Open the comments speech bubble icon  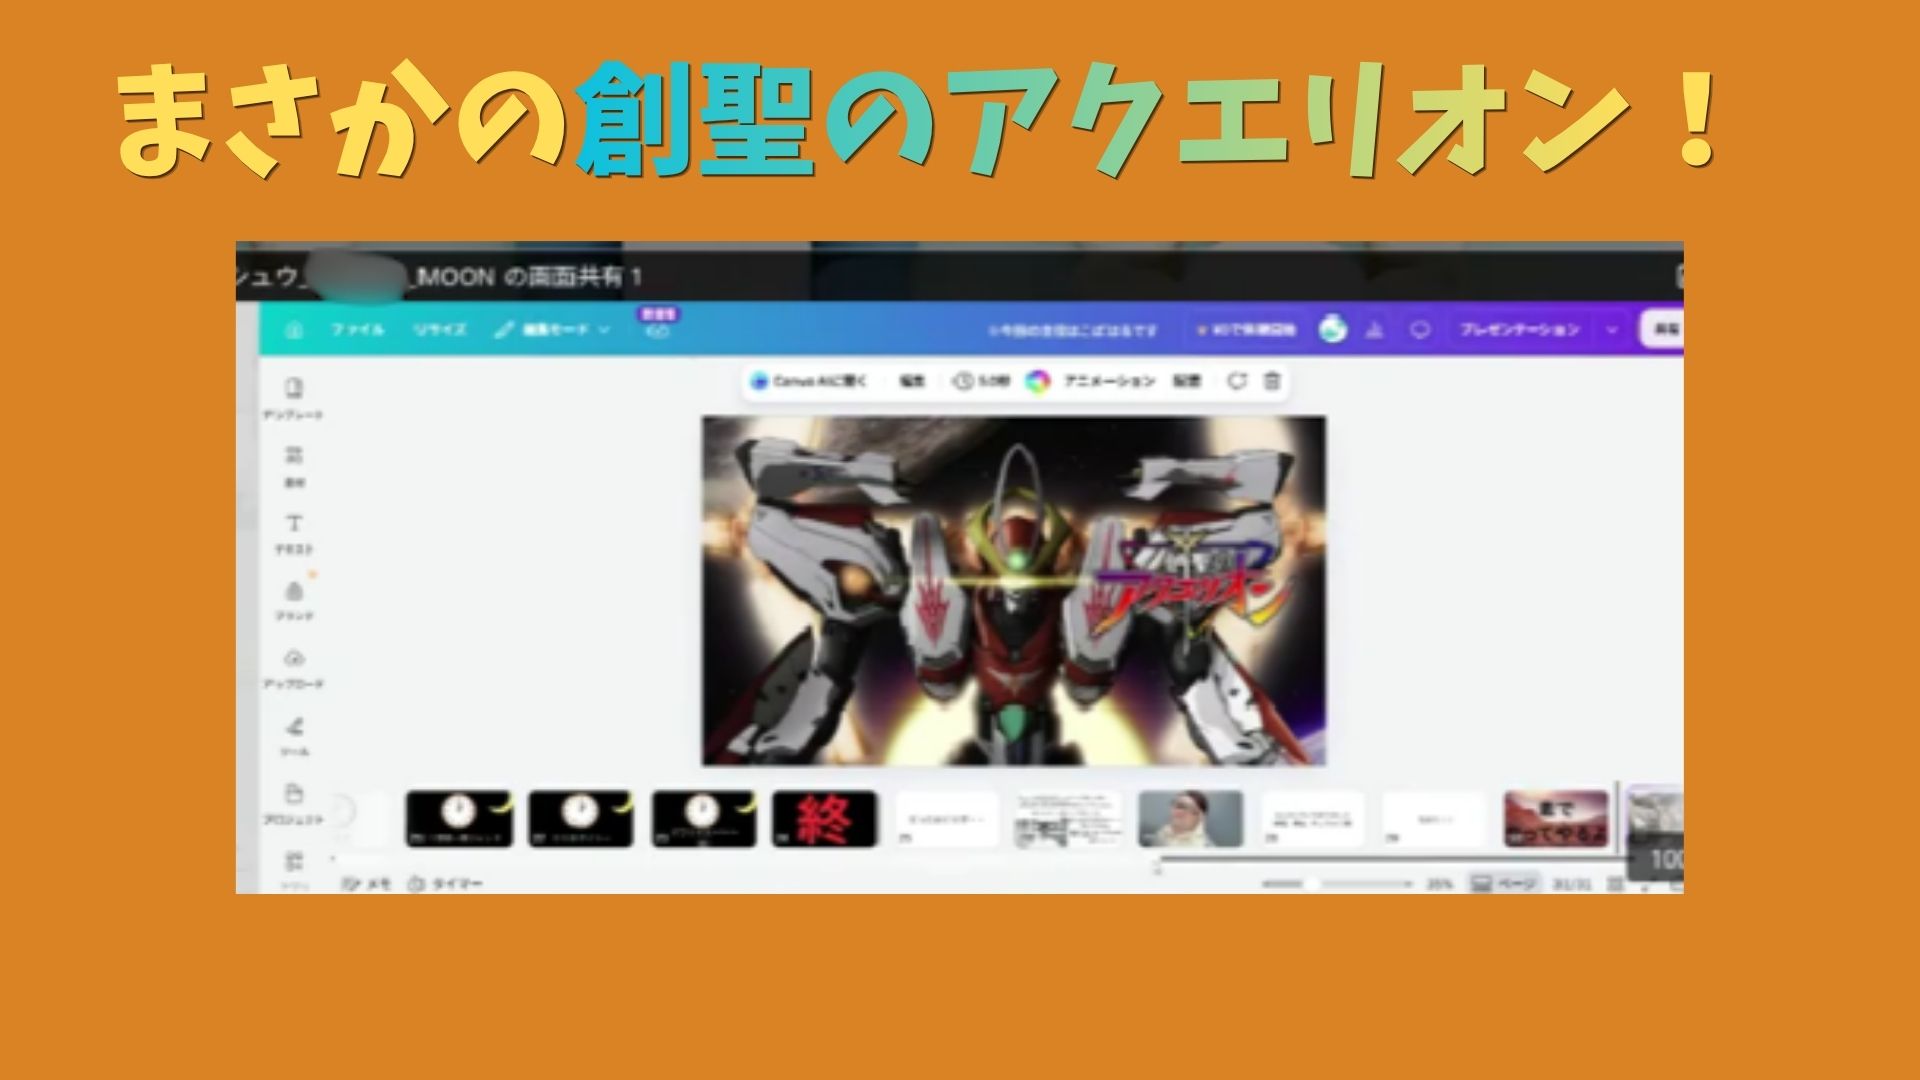[x=1419, y=329]
